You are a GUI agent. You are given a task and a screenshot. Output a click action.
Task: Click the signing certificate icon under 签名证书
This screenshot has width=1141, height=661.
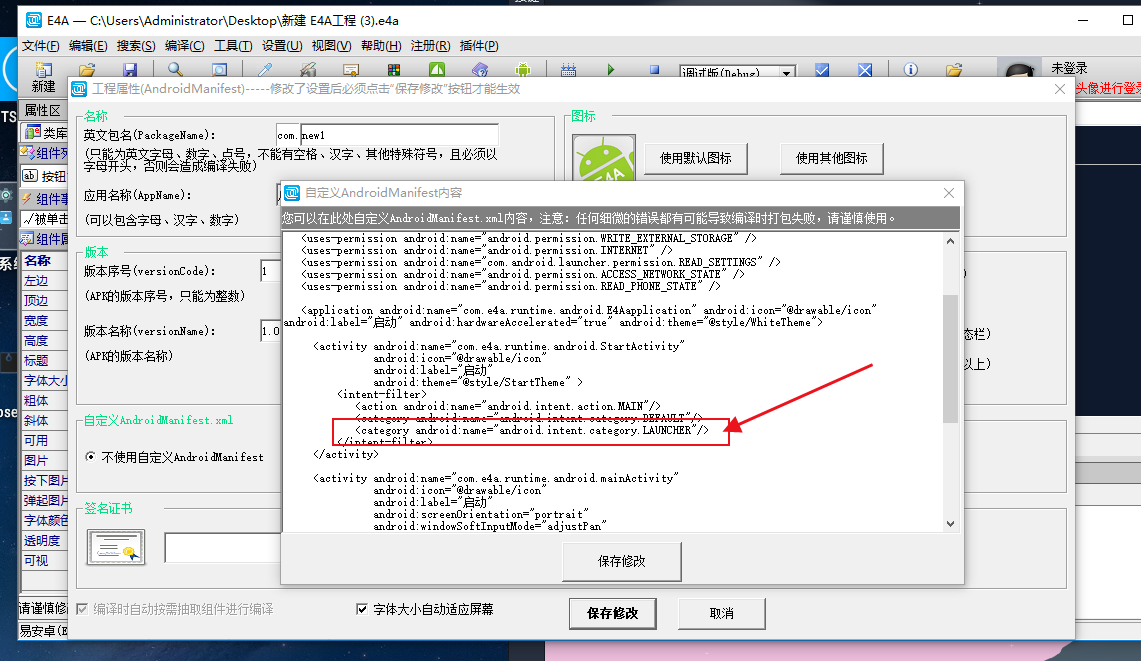pos(116,548)
